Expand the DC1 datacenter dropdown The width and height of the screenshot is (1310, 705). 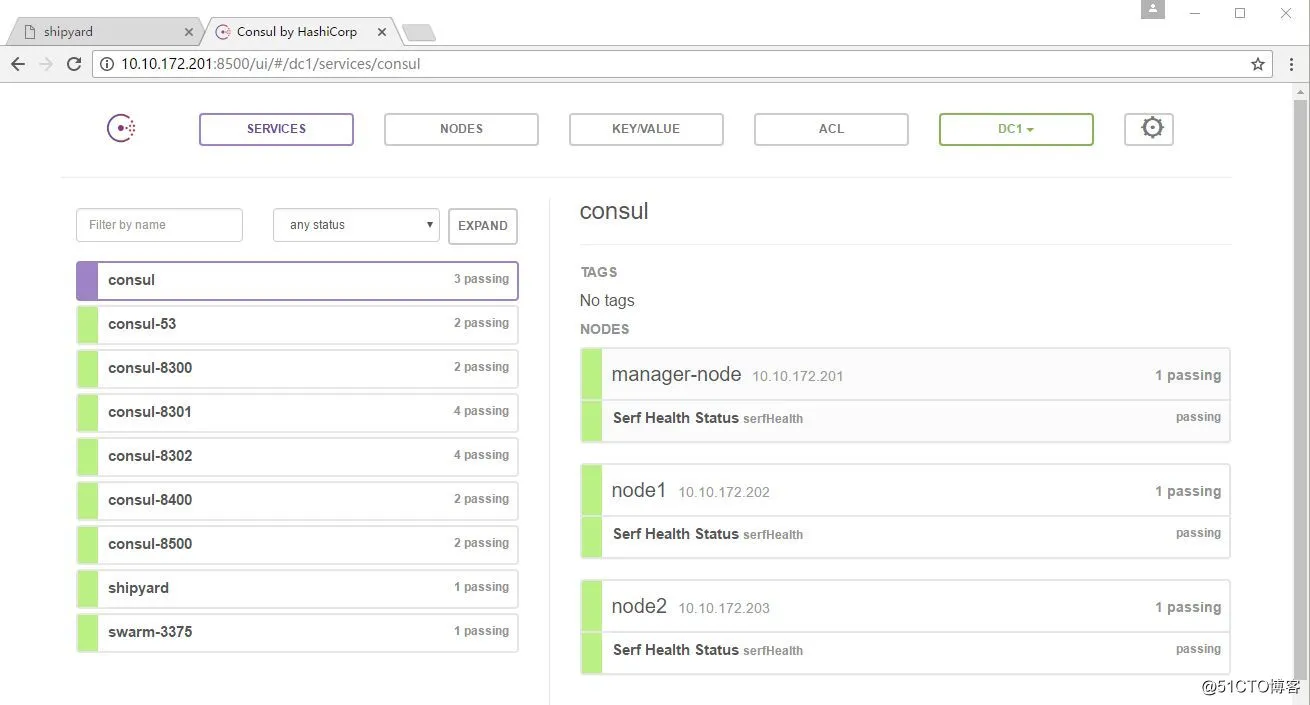tap(1016, 129)
